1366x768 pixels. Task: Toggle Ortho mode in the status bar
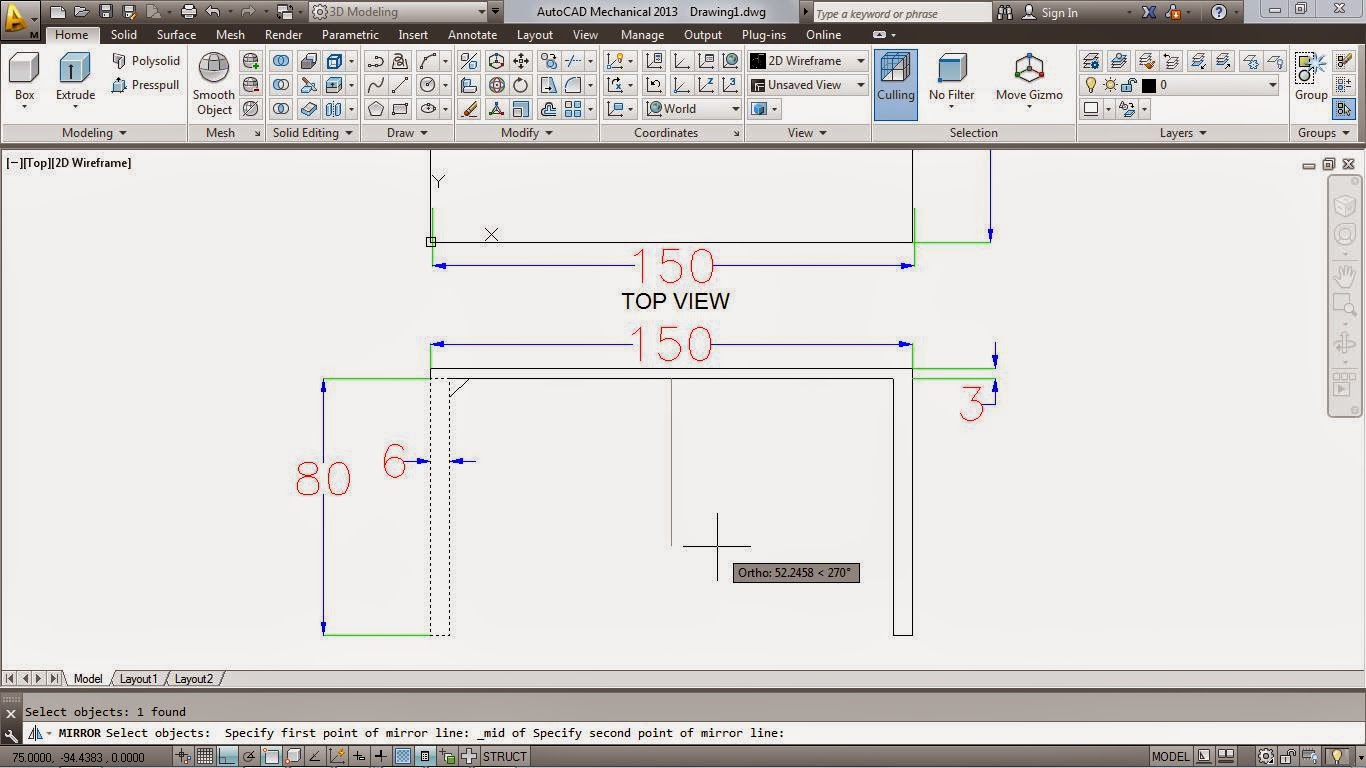229,756
